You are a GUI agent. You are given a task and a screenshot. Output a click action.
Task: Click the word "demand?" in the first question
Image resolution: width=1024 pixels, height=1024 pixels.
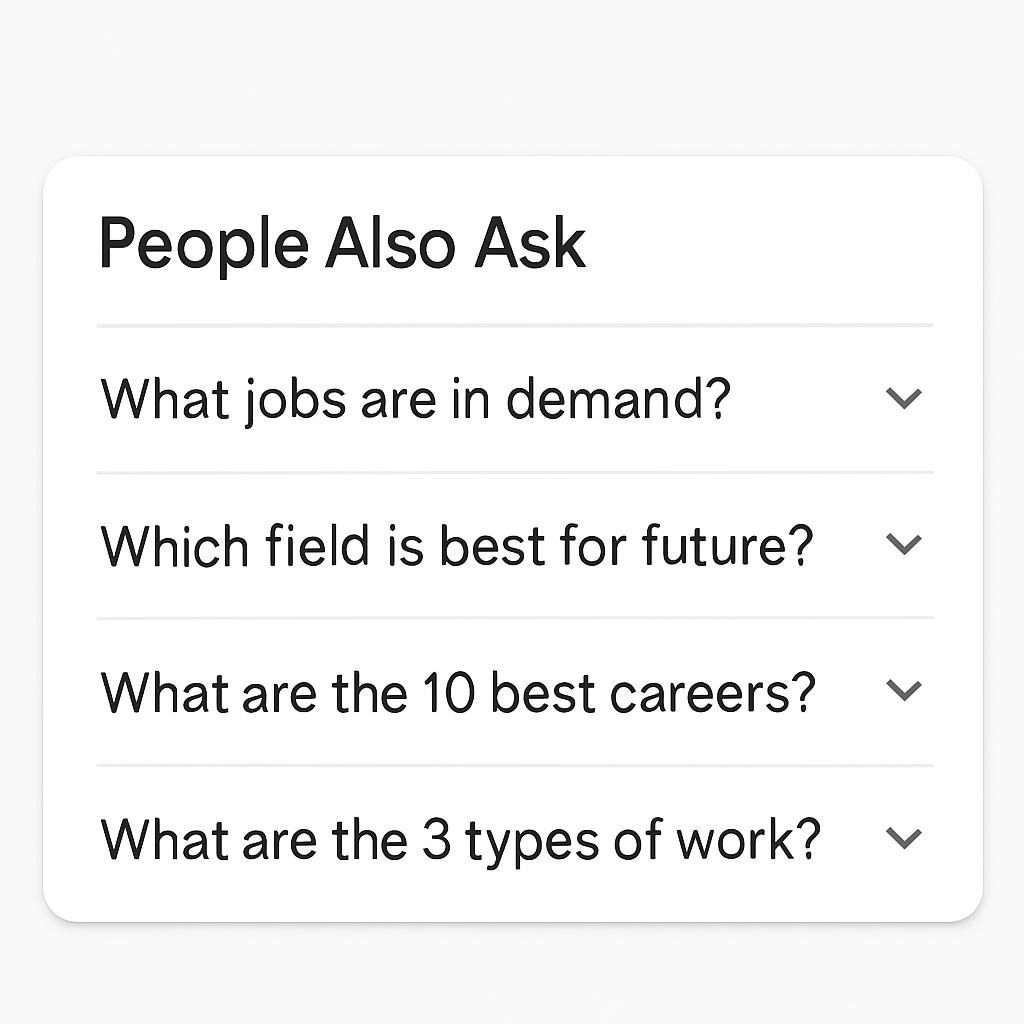[x=619, y=399]
